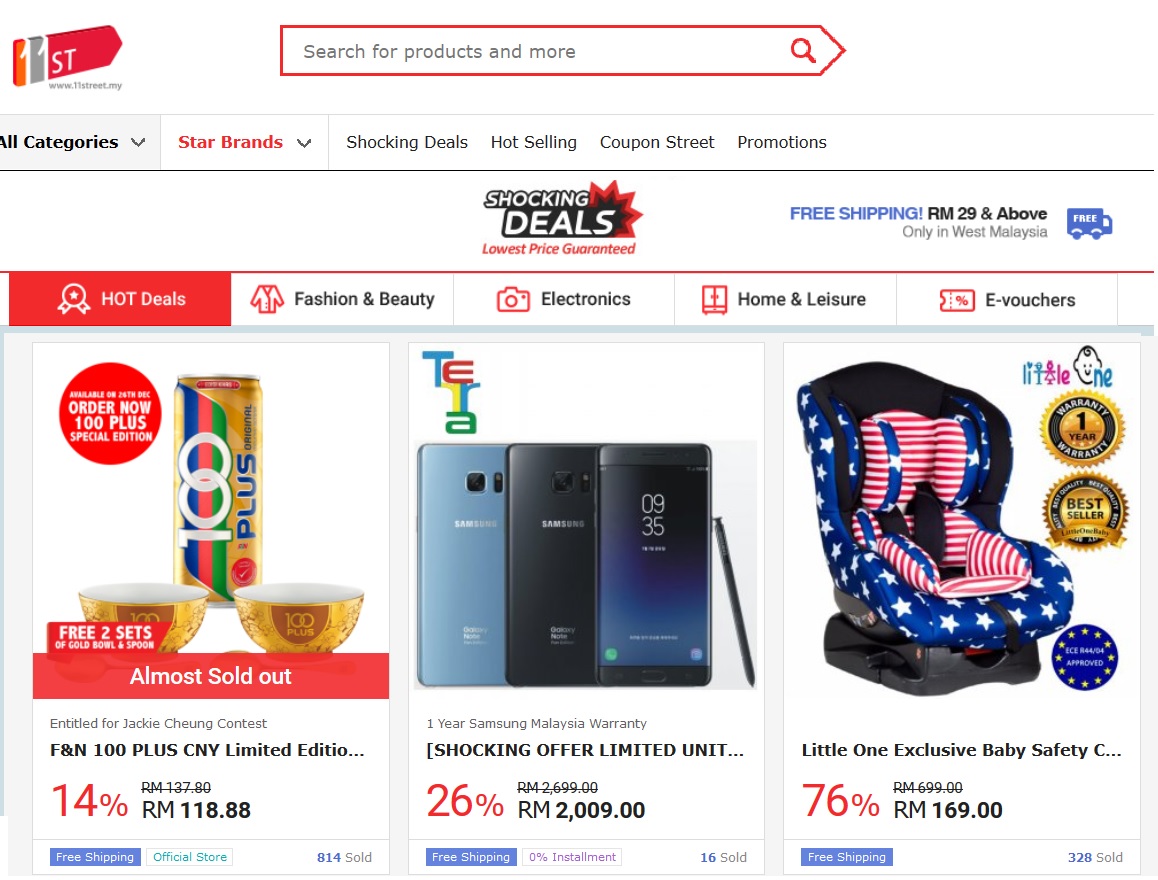This screenshot has width=1158, height=880.
Task: Click the Shocking Deals banner logo
Action: tap(560, 219)
